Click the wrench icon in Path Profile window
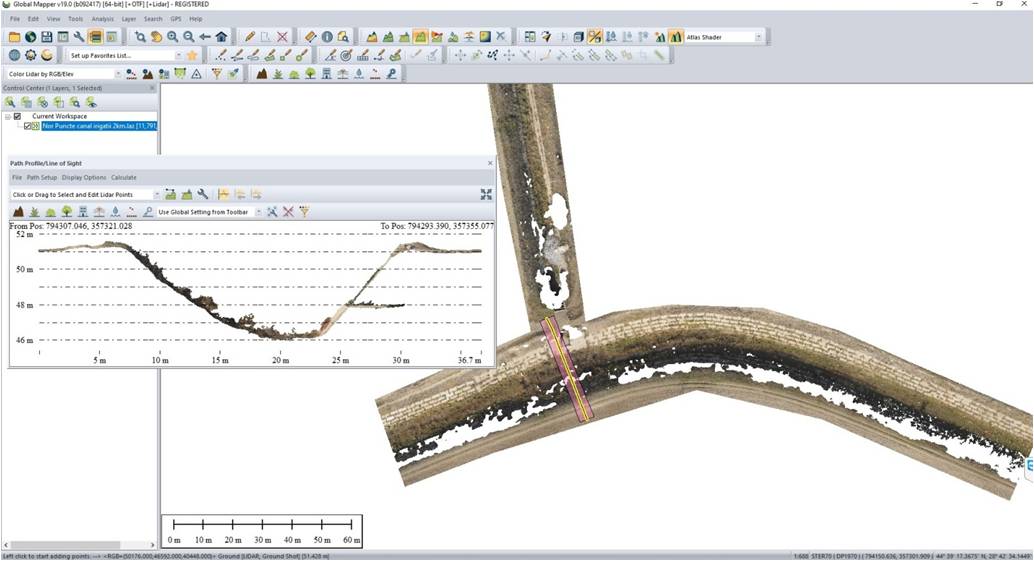 [203, 195]
